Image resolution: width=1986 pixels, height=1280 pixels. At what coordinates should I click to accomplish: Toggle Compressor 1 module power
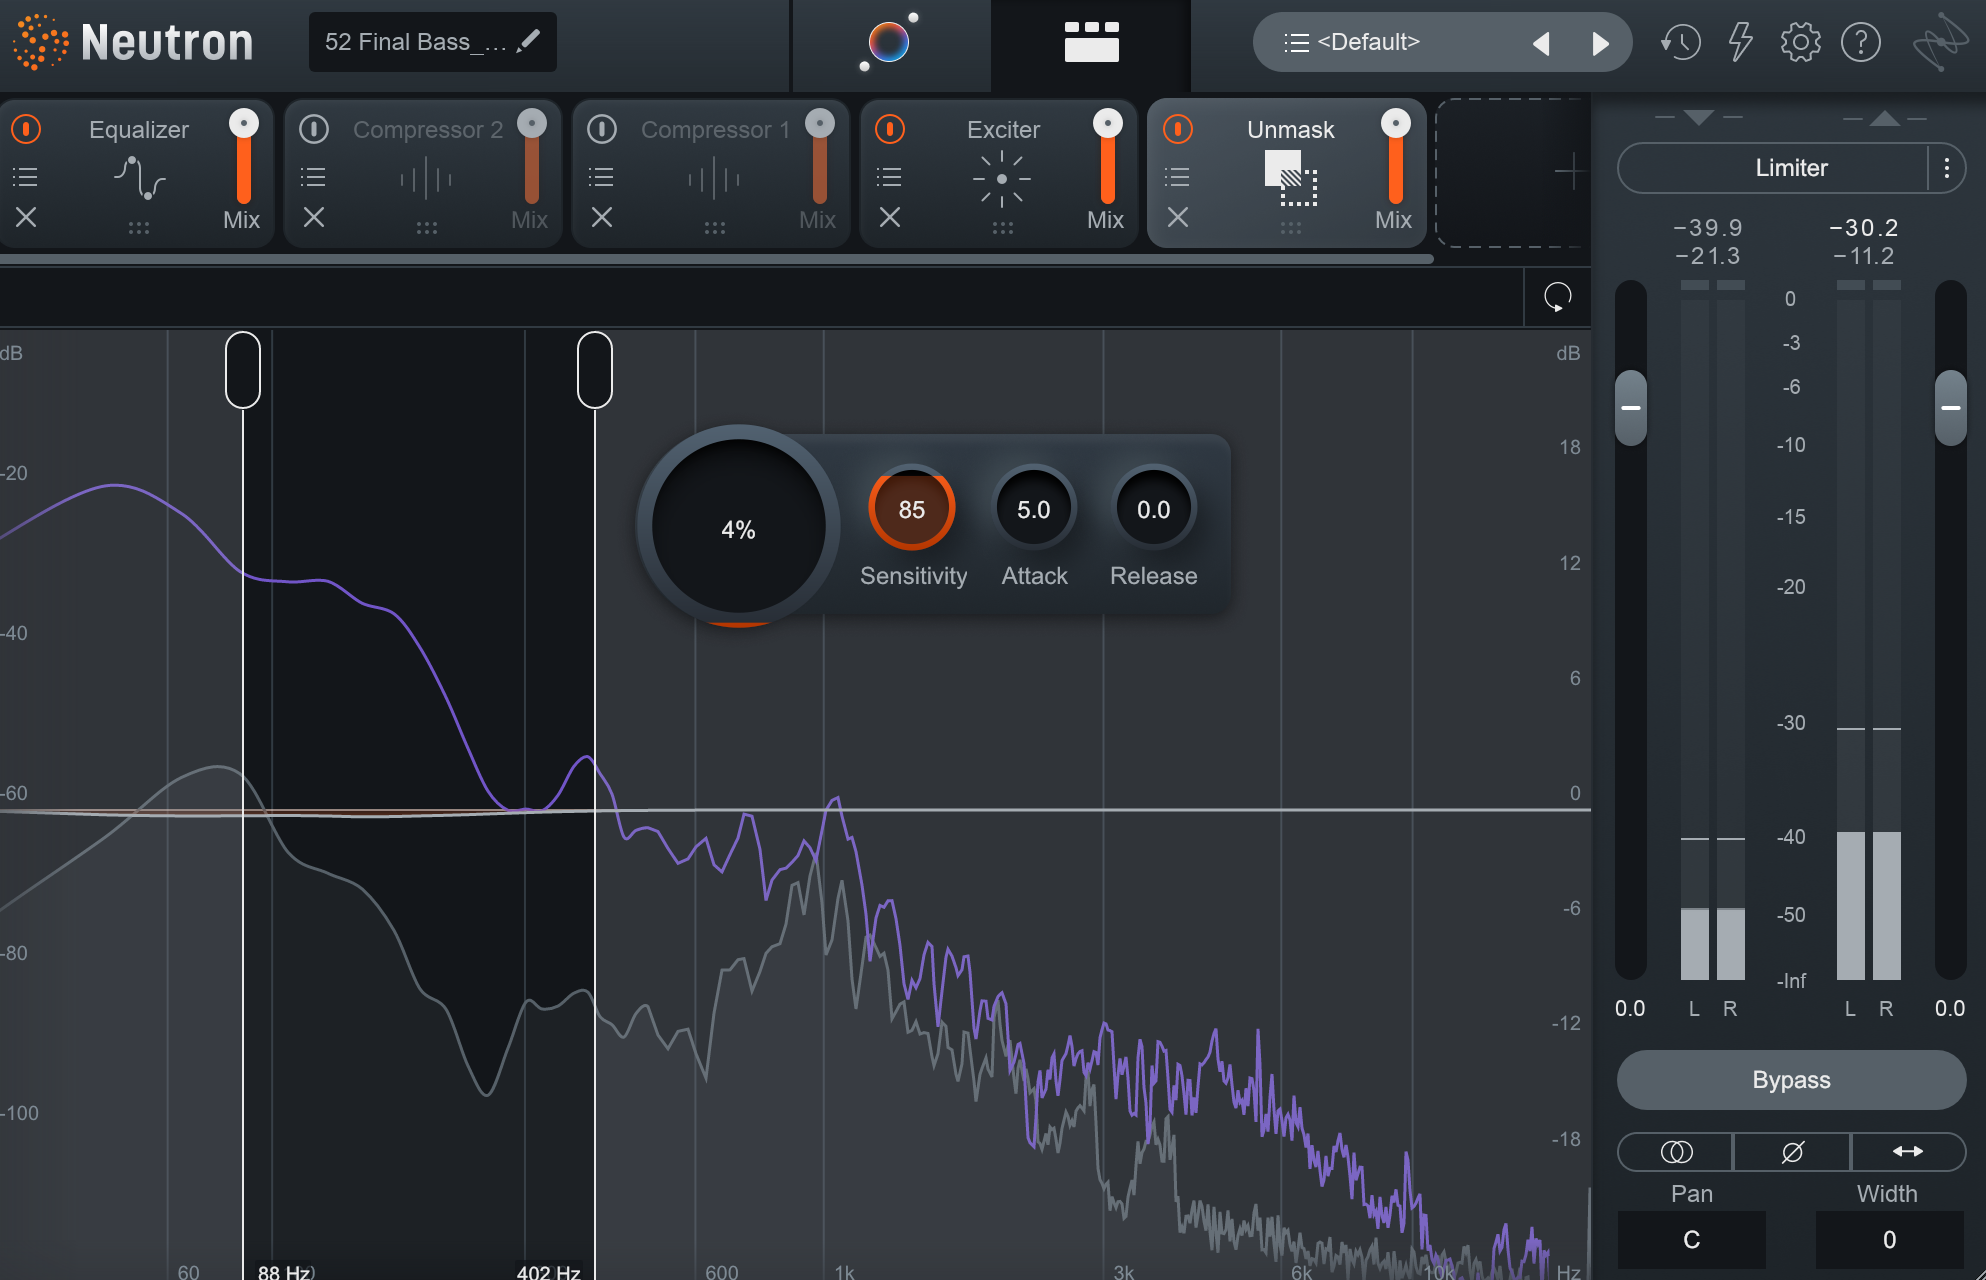[x=602, y=129]
